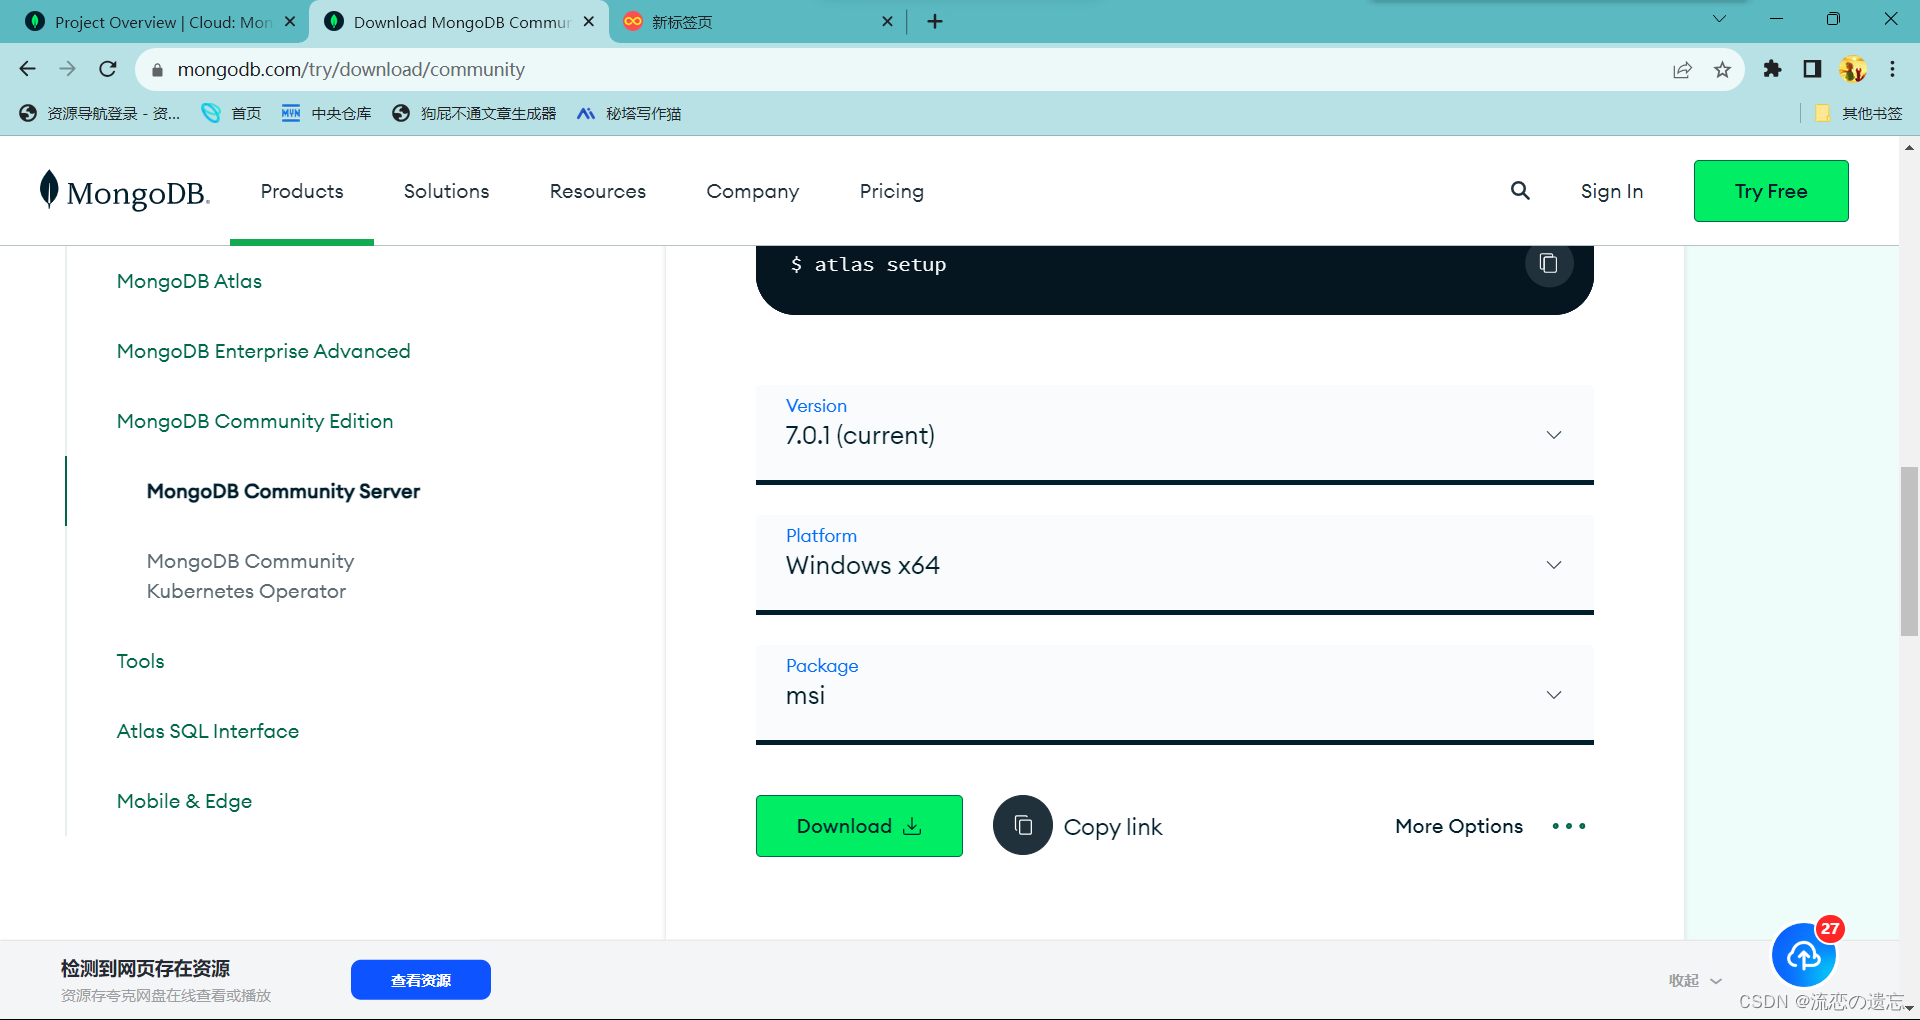Close the 新标签页 tab
The width and height of the screenshot is (1920, 1020).
point(887,21)
